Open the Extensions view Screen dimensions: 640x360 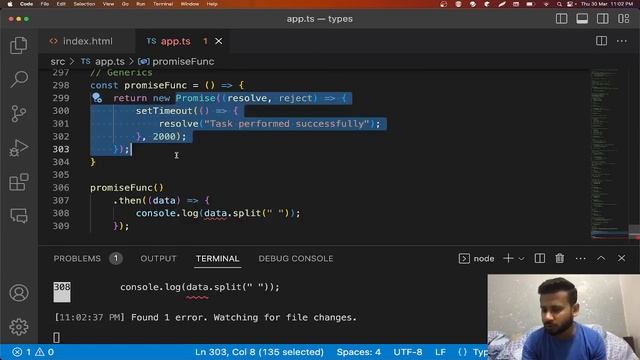click(19, 182)
